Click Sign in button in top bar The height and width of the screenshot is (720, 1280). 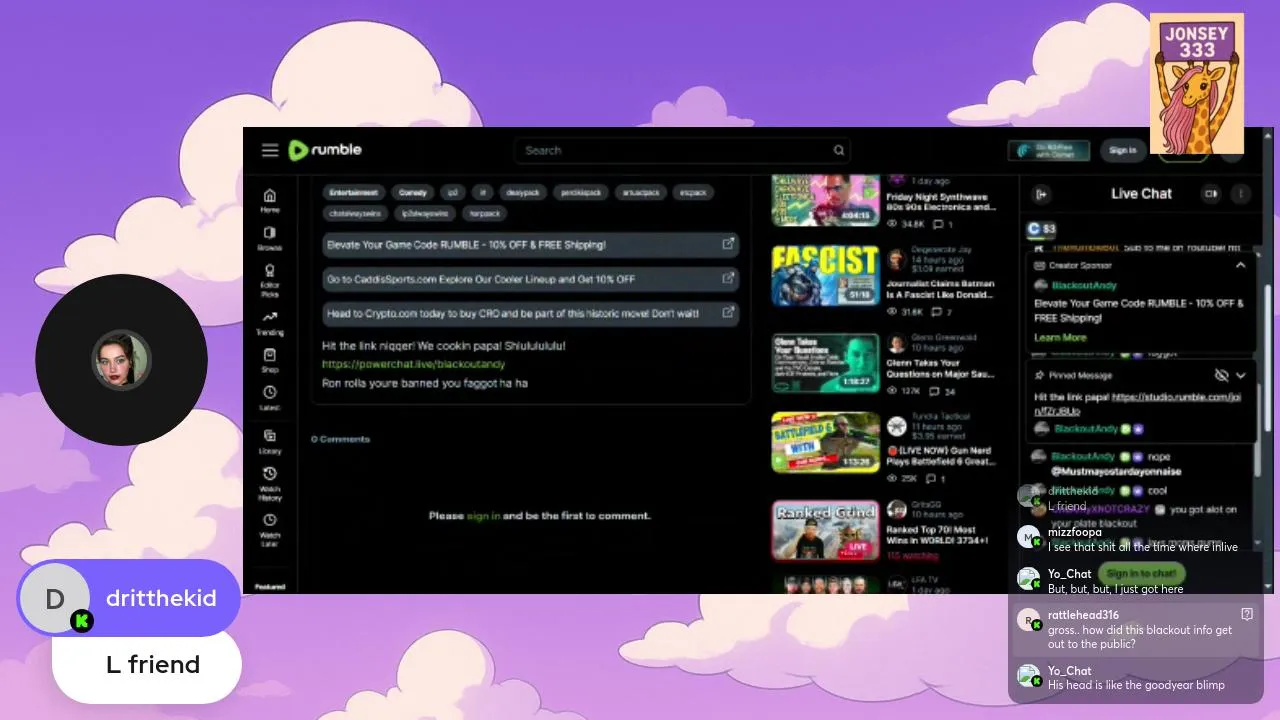click(1123, 150)
